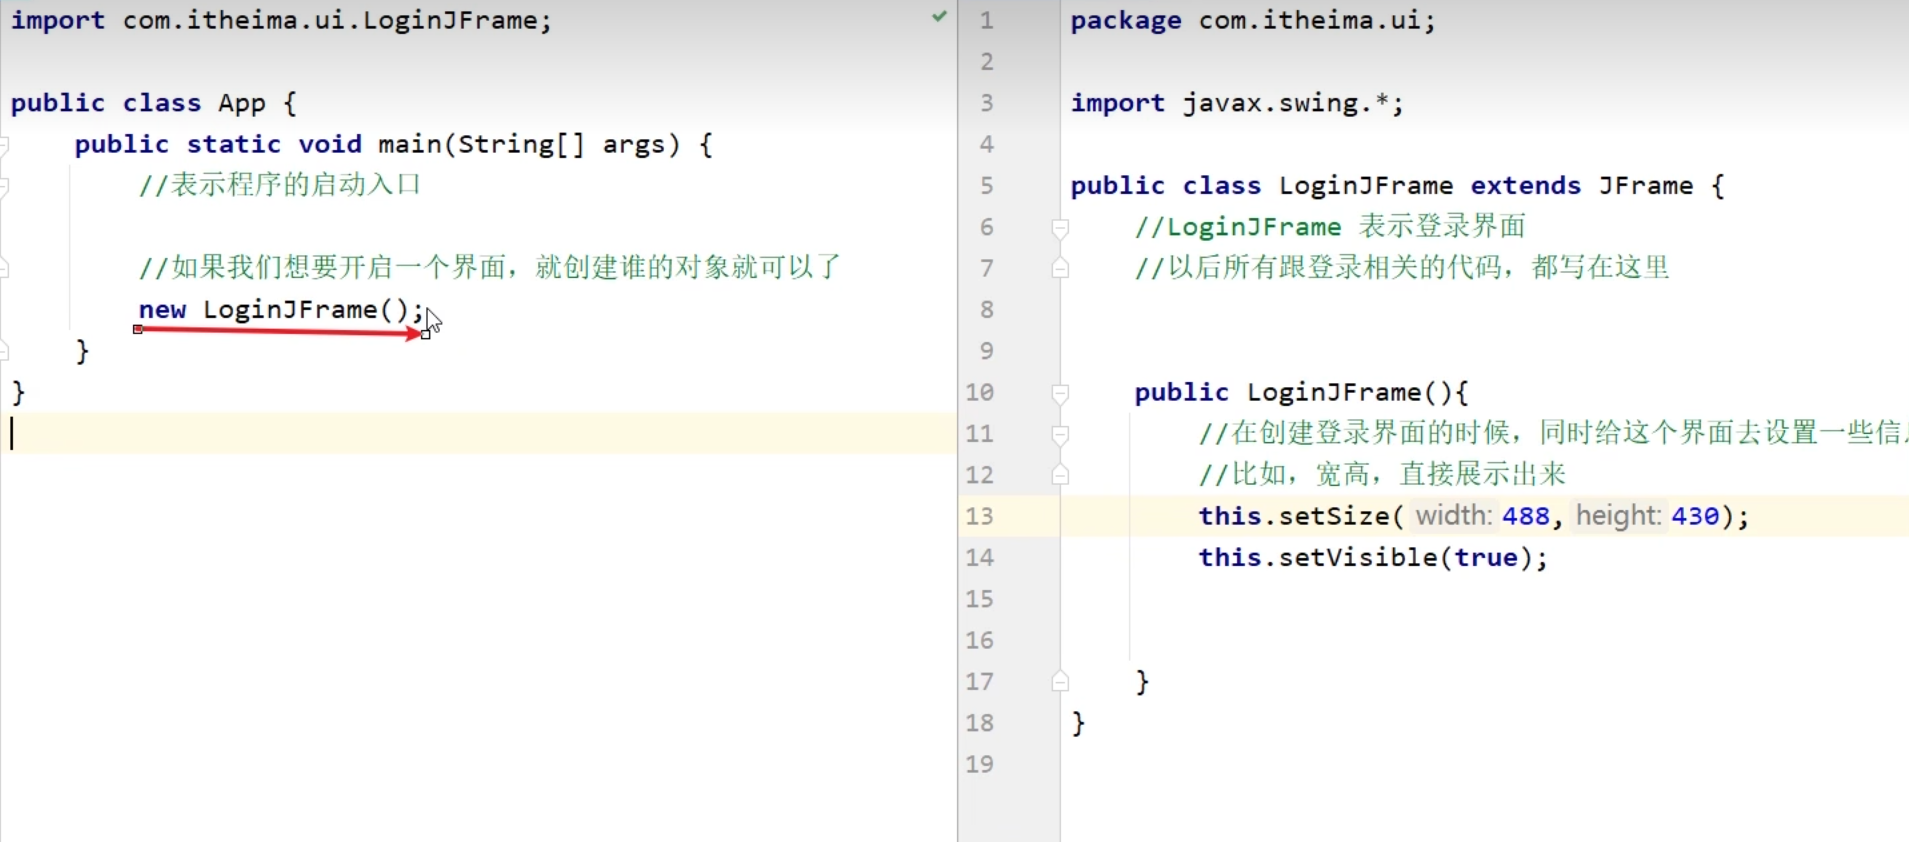The width and height of the screenshot is (1909, 842).
Task: Click the fold end marker on line 12
Action: 1060,474
